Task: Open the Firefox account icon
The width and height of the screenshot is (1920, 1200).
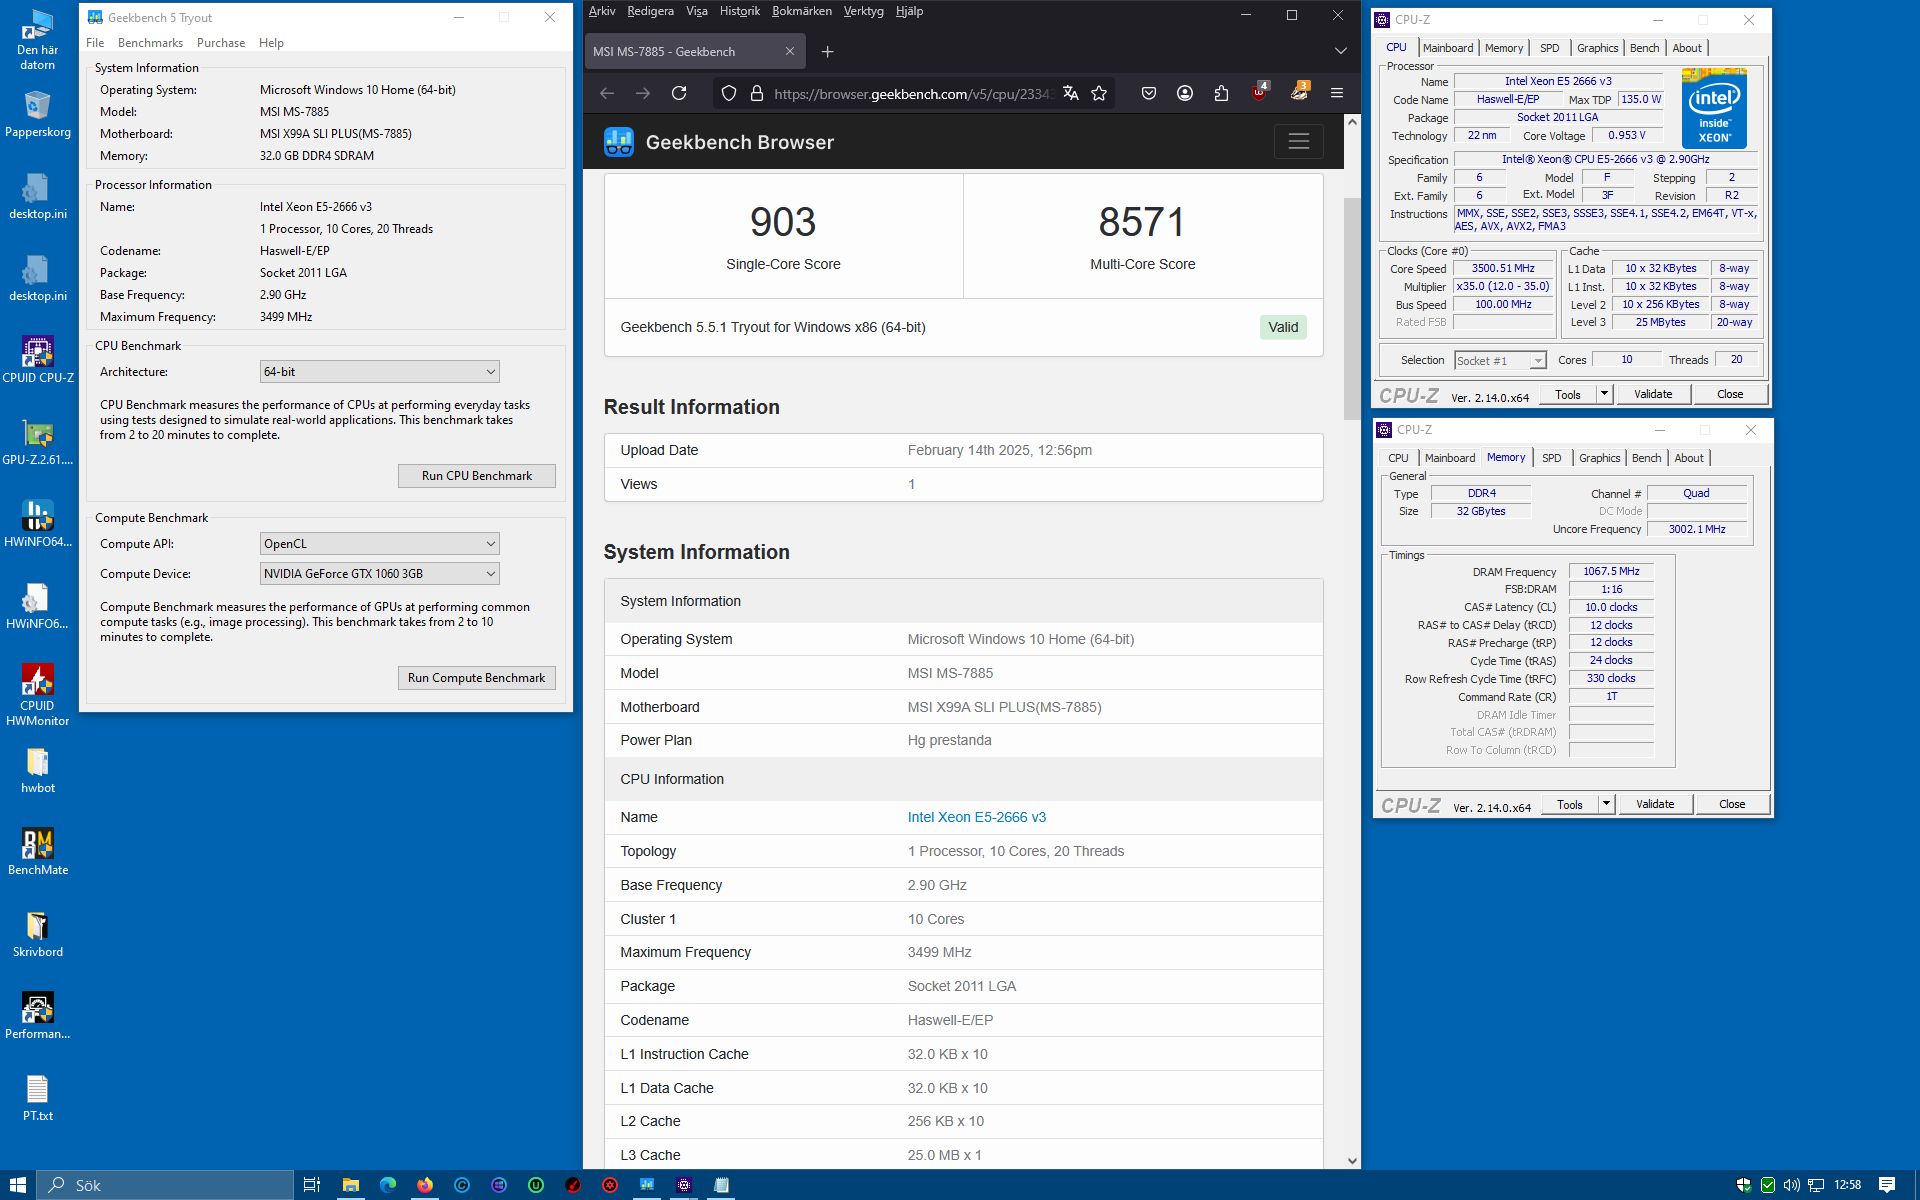Action: [x=1185, y=93]
